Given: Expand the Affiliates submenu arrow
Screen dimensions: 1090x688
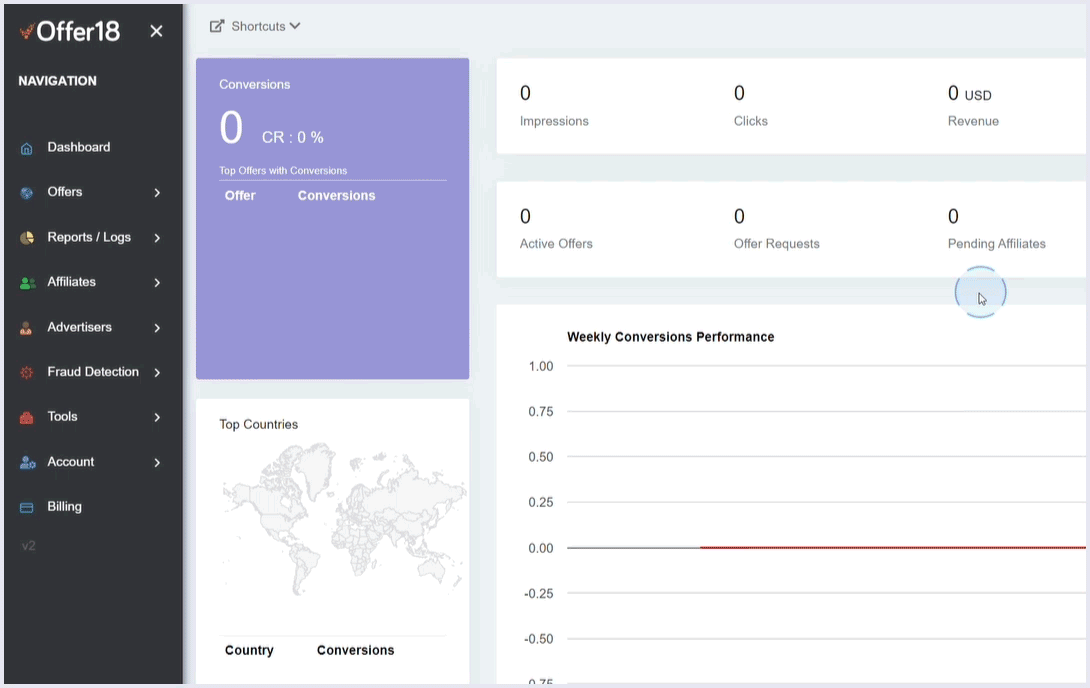Looking at the screenshot, I should (157, 283).
